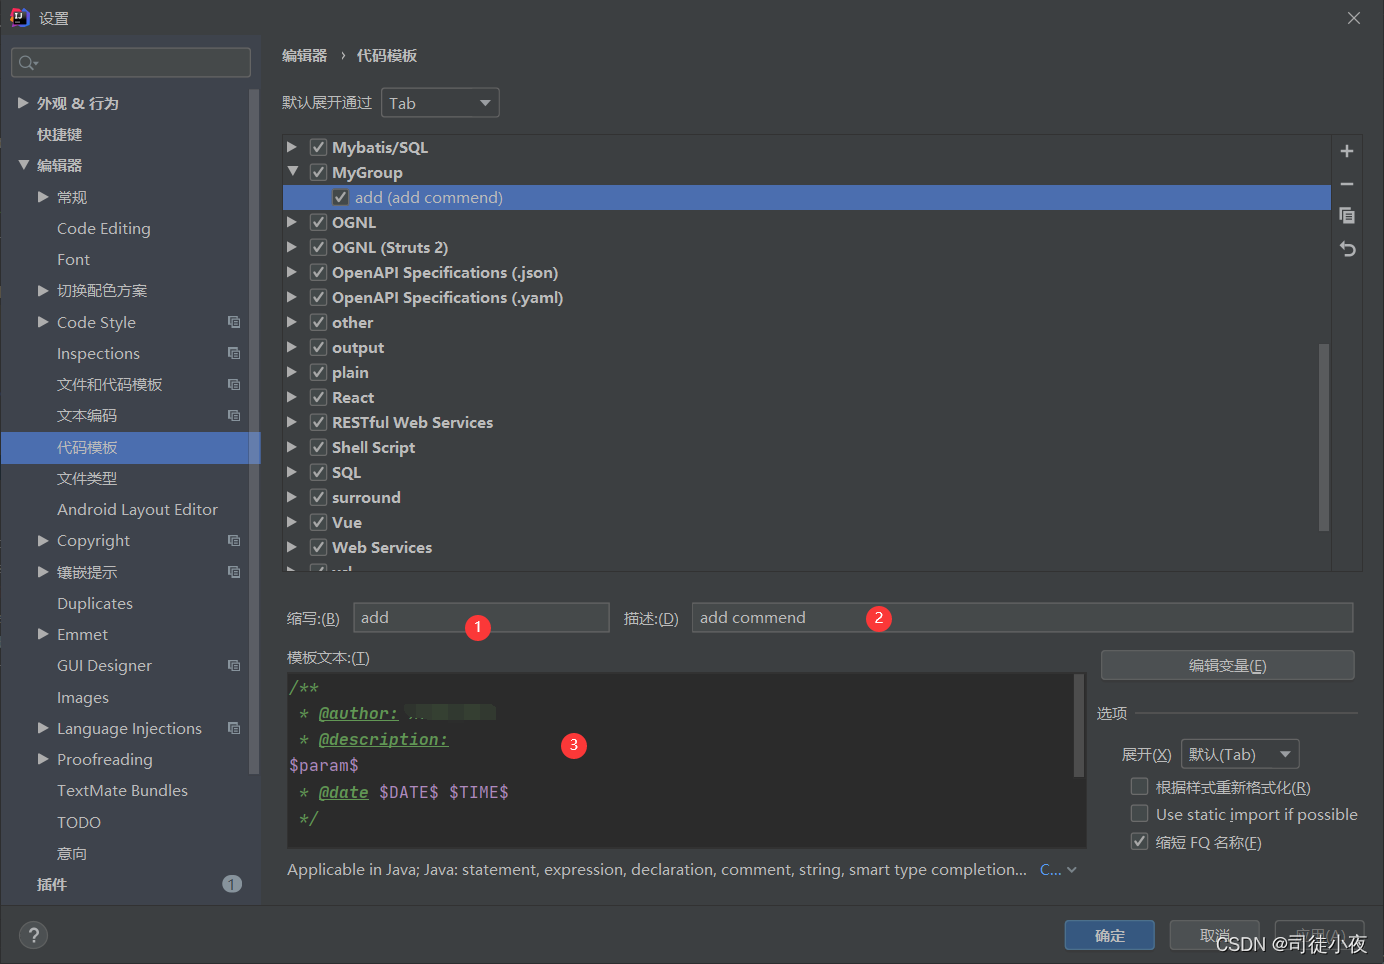Enable 根据样式重新格式化 checkbox
1384x964 pixels.
[x=1139, y=786]
